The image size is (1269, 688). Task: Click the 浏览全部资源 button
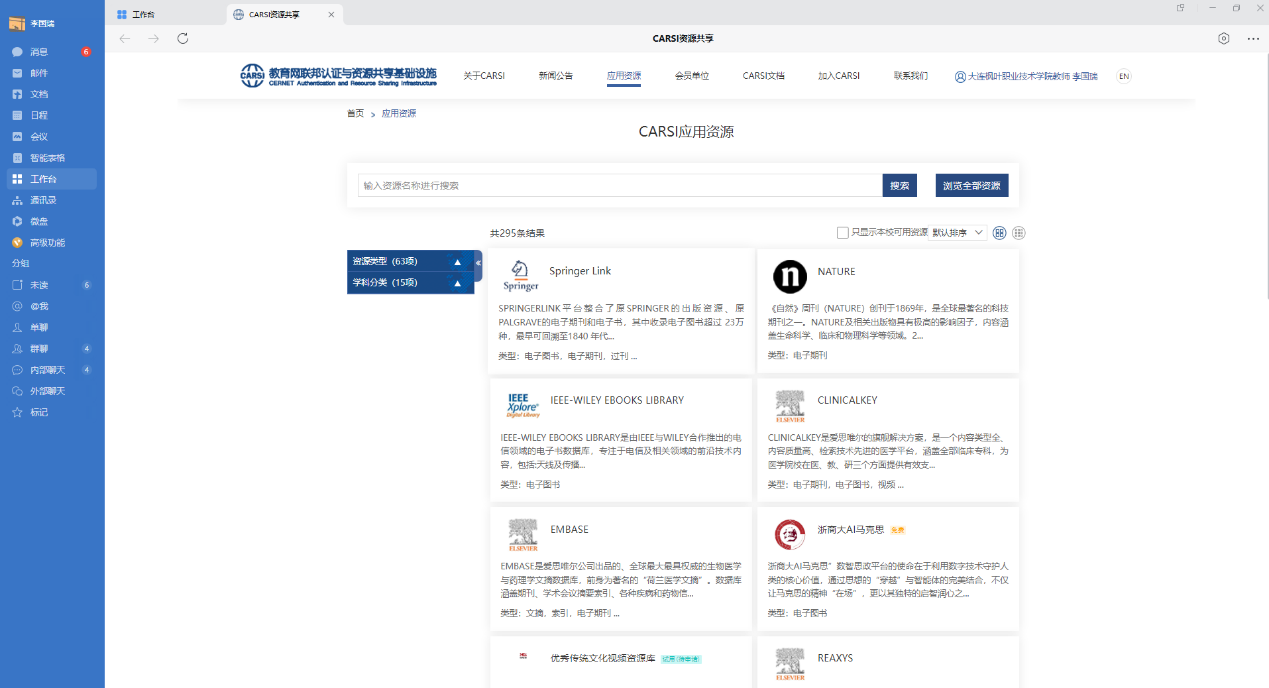tap(971, 186)
